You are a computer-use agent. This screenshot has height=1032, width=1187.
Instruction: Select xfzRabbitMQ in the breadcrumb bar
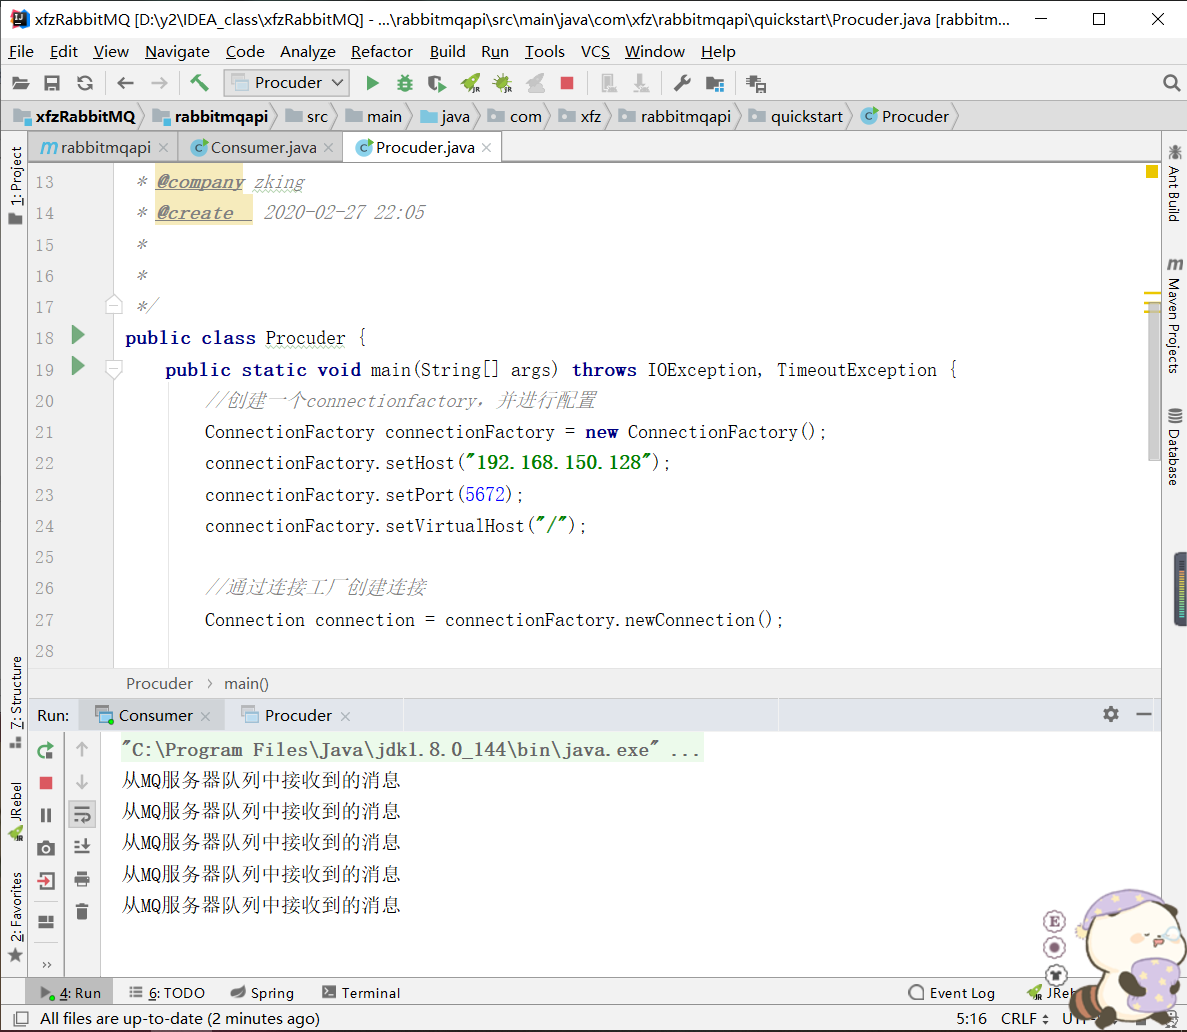[74, 117]
